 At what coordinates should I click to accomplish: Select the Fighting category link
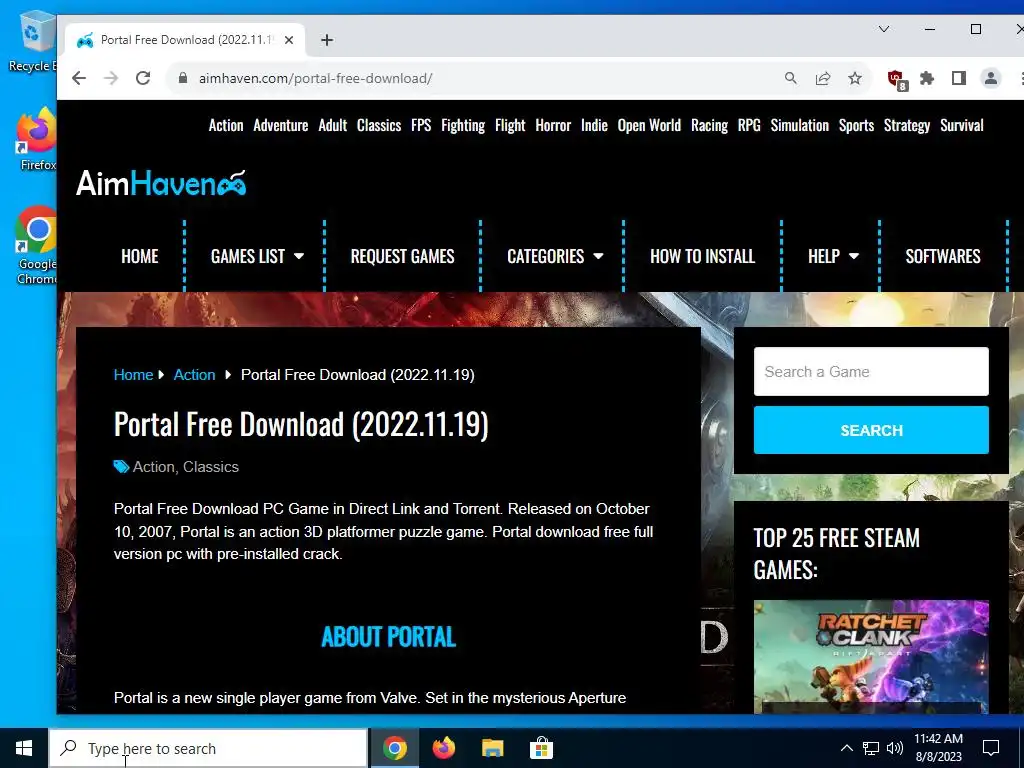pyautogui.click(x=463, y=125)
